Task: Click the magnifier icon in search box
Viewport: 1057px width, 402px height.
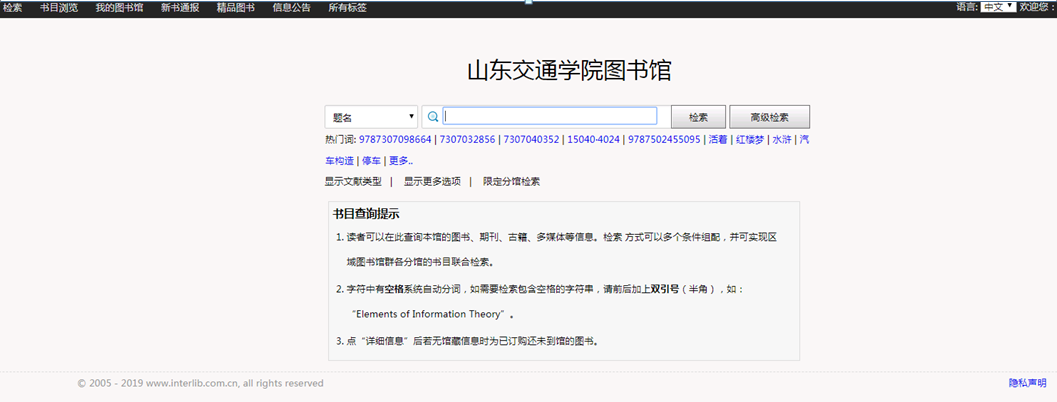Action: click(433, 117)
